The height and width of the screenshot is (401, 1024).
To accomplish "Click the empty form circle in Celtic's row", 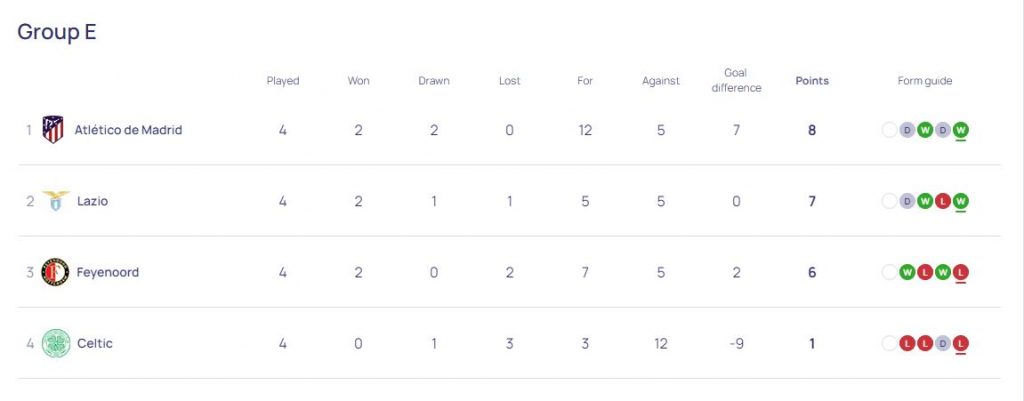I will coord(889,343).
